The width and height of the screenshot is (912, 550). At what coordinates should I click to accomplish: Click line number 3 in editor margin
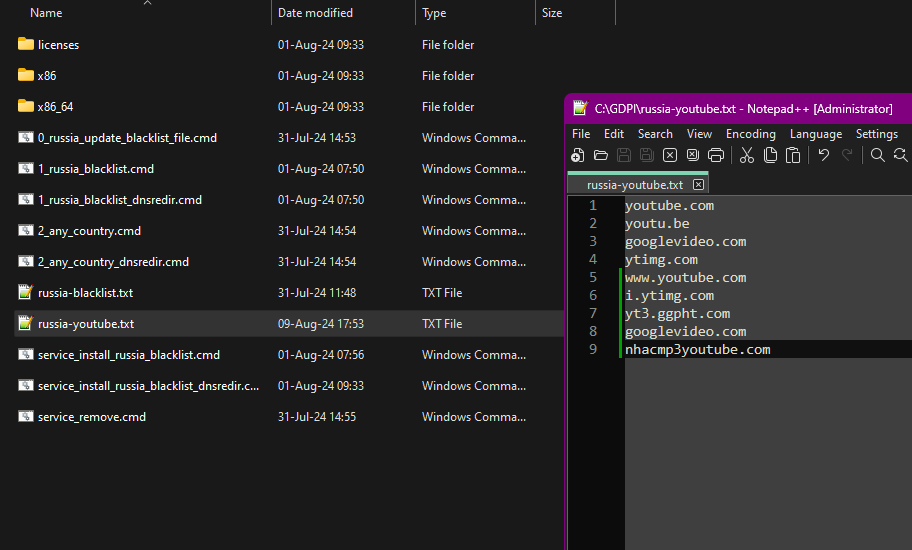pos(593,241)
